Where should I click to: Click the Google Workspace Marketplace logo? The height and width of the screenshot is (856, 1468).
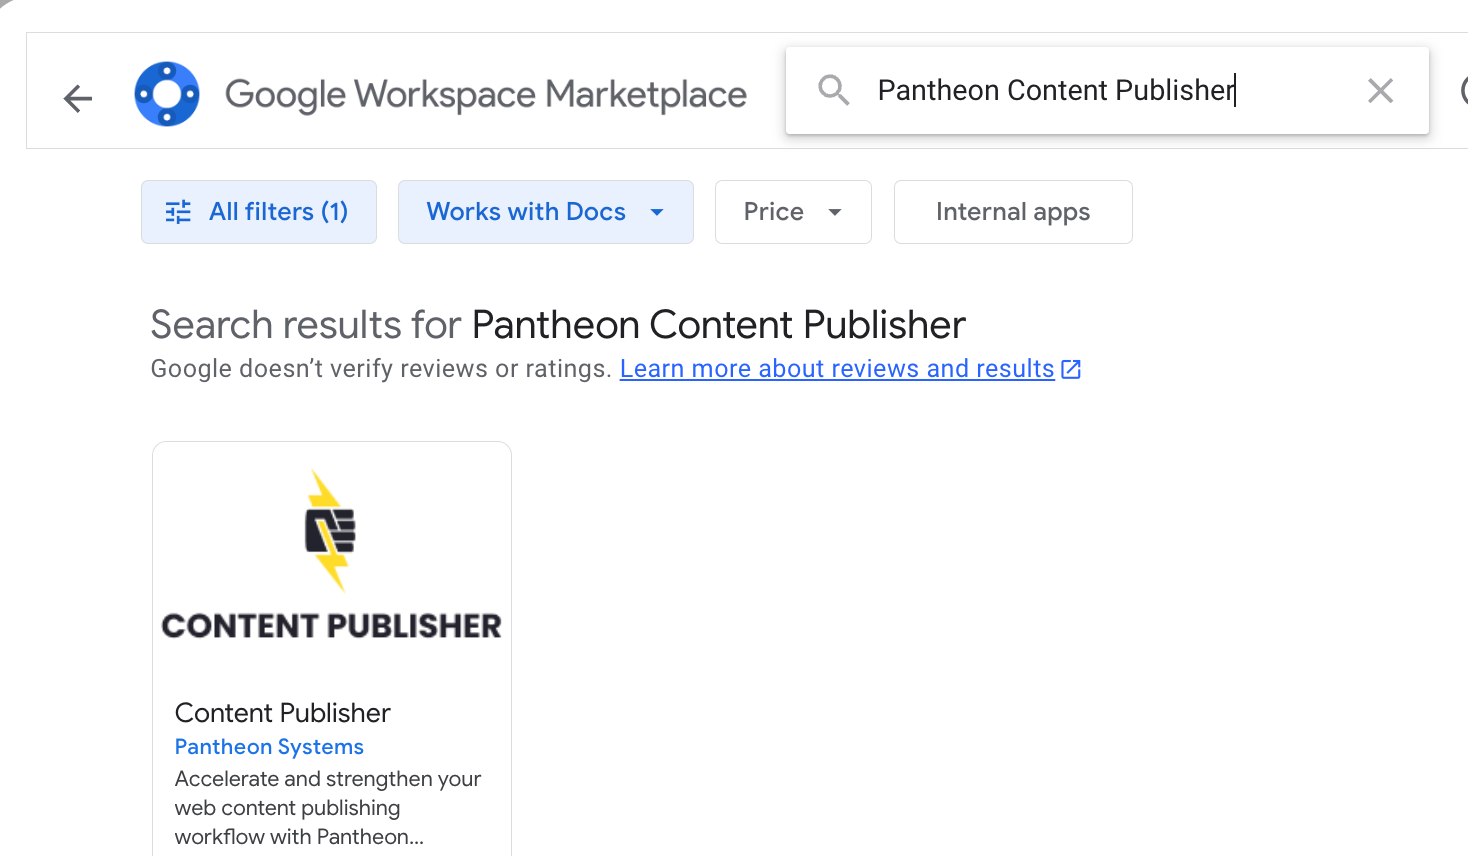point(167,94)
